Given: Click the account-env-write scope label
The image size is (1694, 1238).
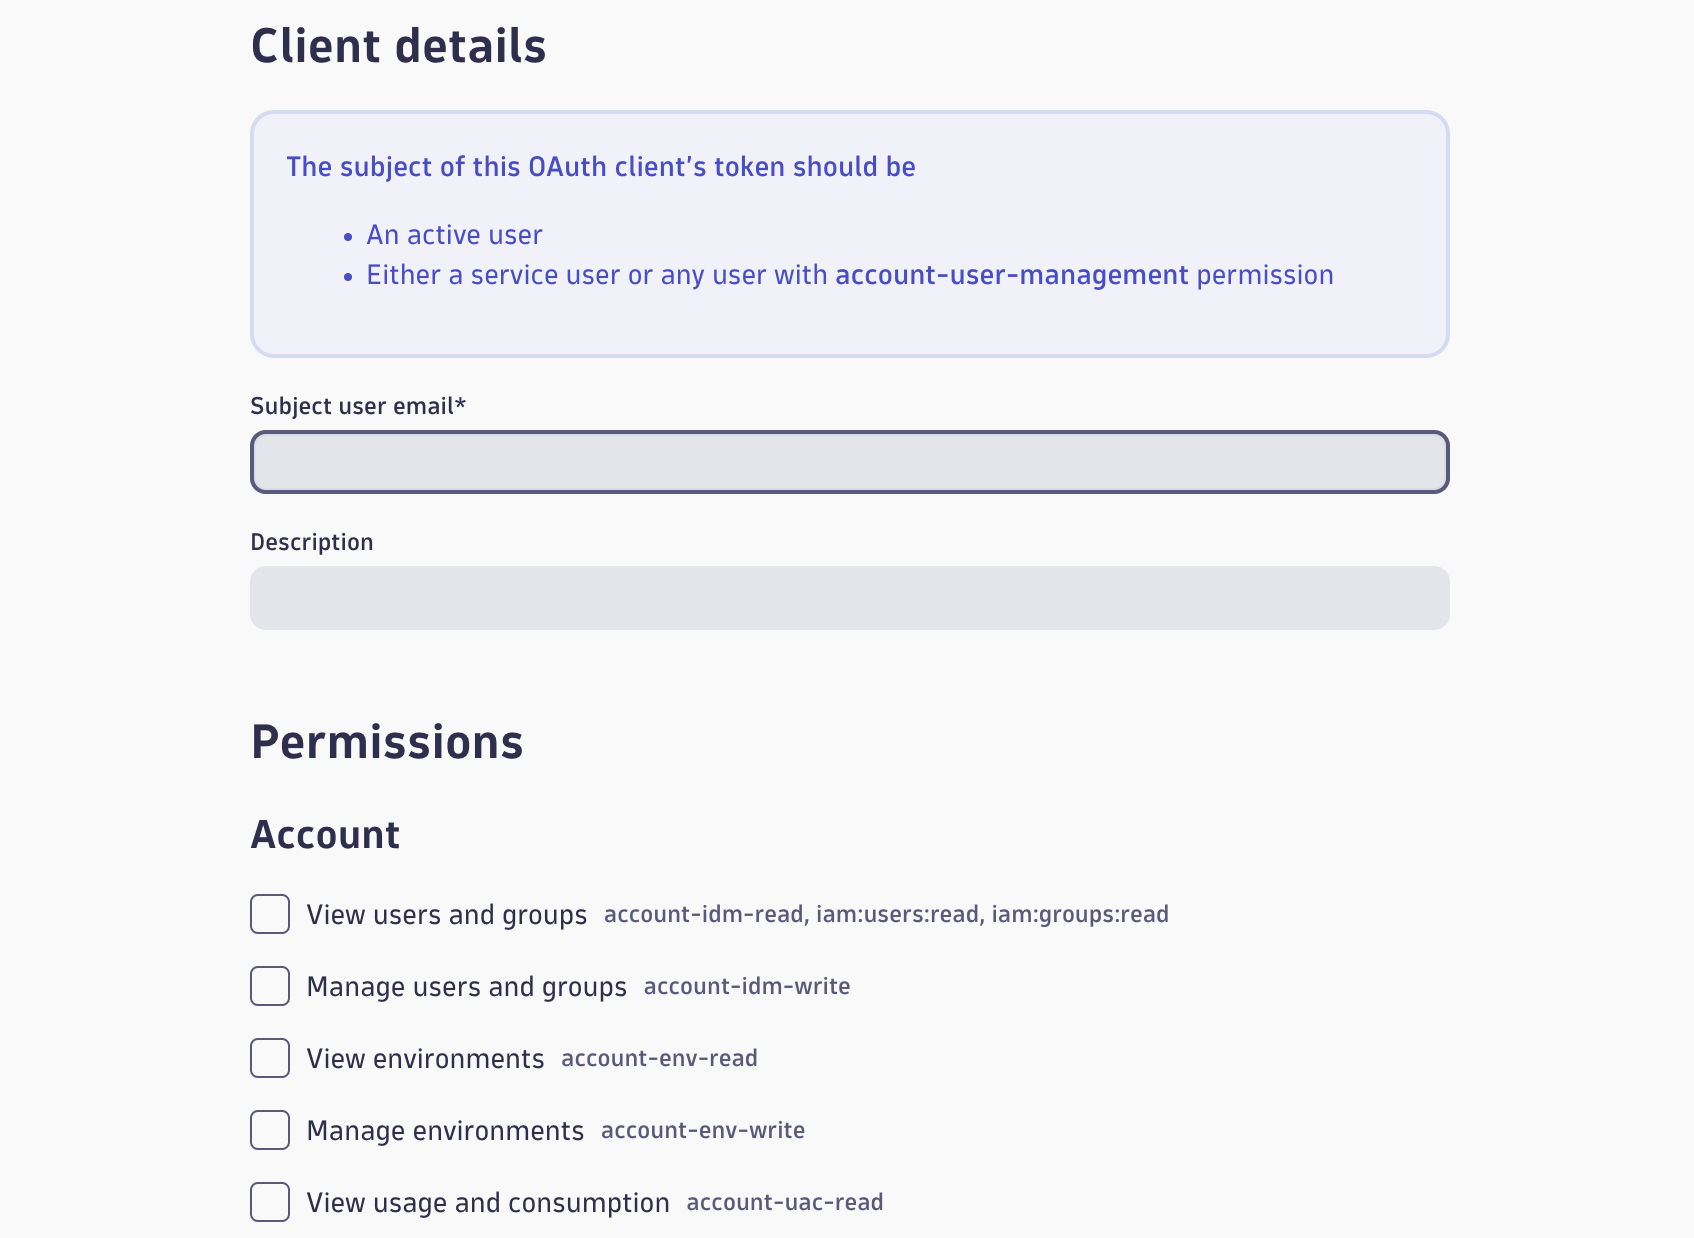Looking at the screenshot, I should pos(702,1130).
